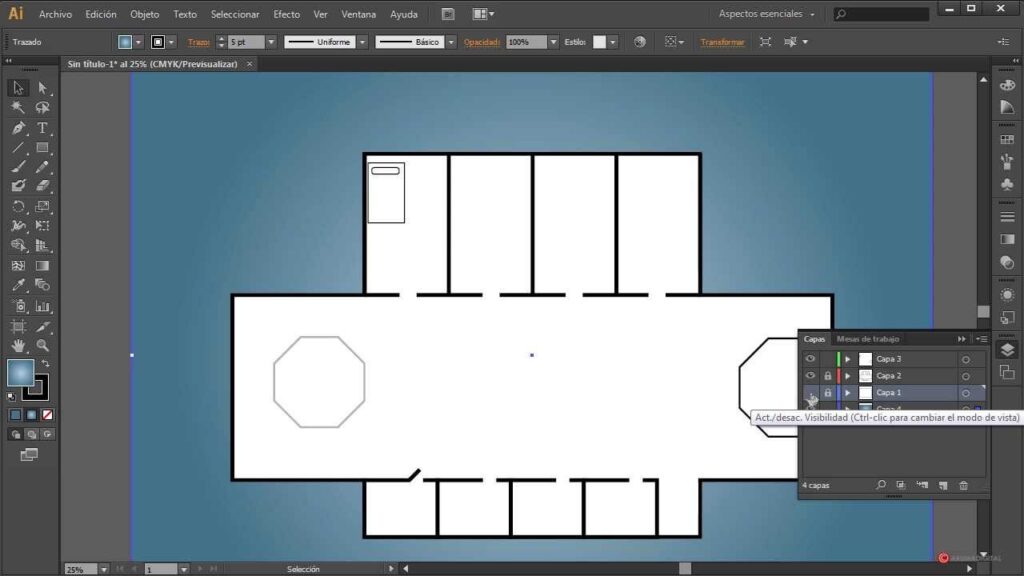Image resolution: width=1024 pixels, height=576 pixels.
Task: Expand the Capa 3 layer contents
Action: click(848, 359)
